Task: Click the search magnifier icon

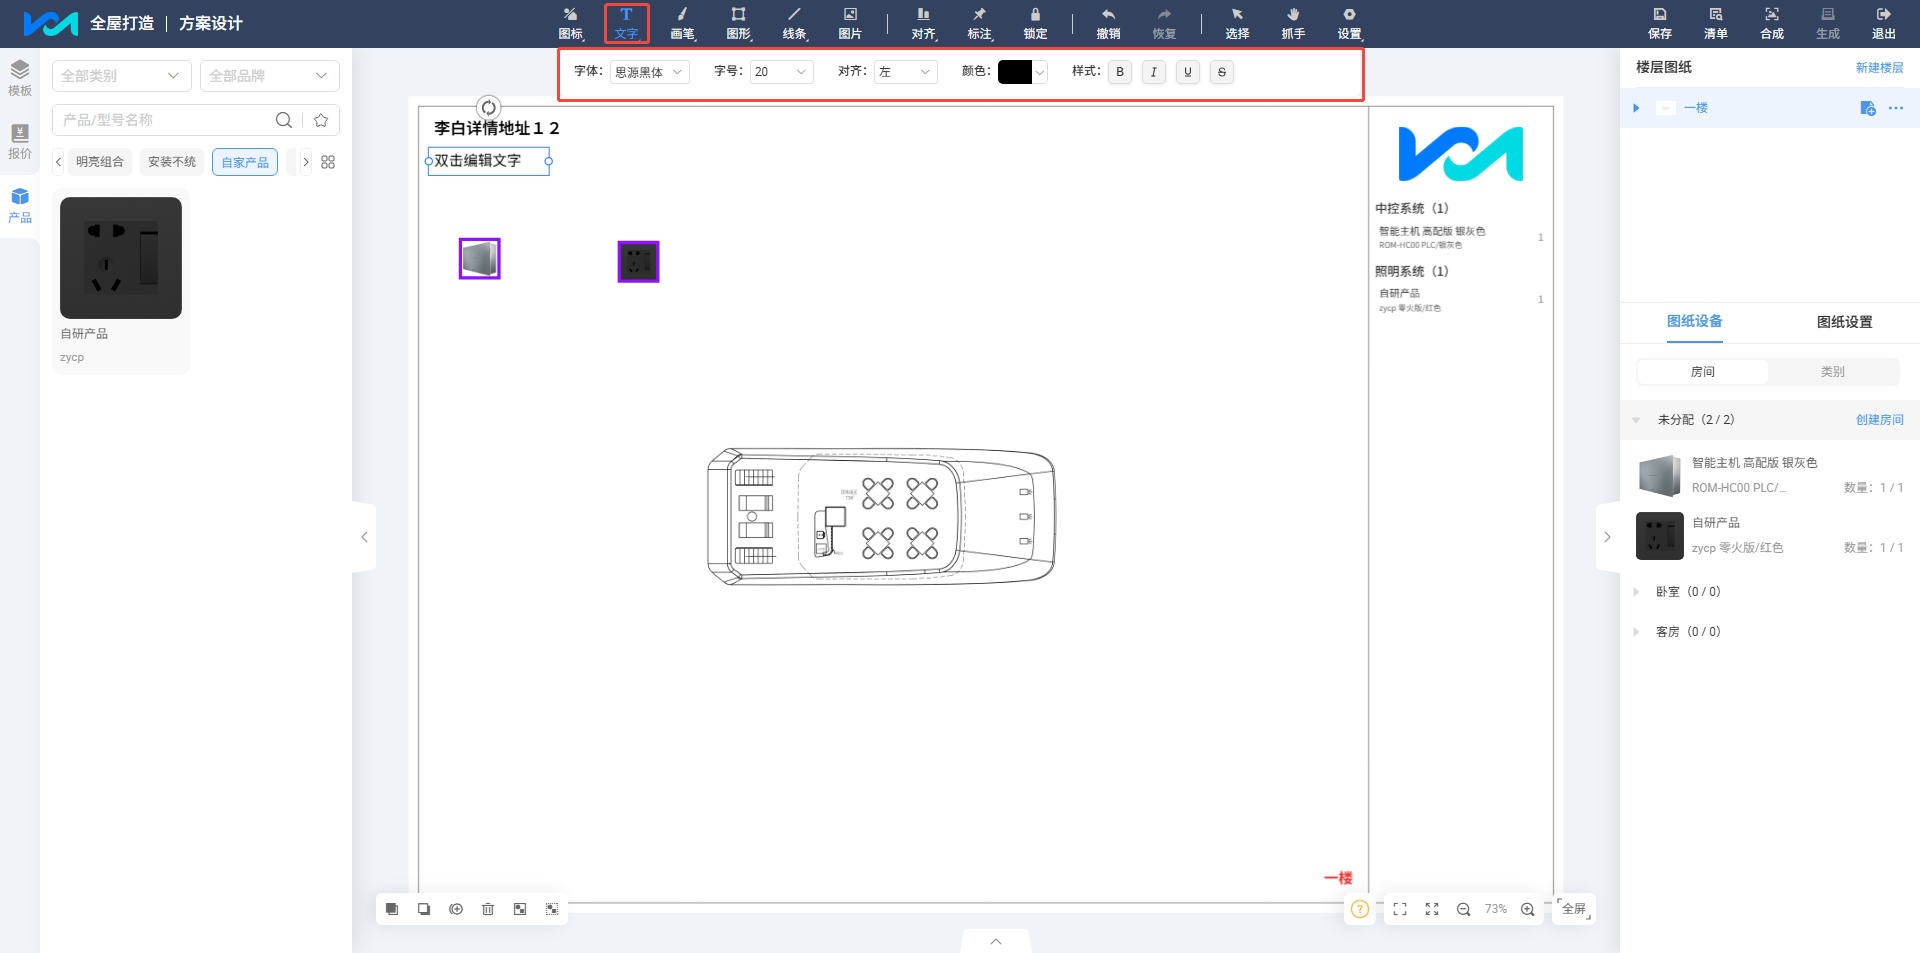Action: click(x=284, y=120)
